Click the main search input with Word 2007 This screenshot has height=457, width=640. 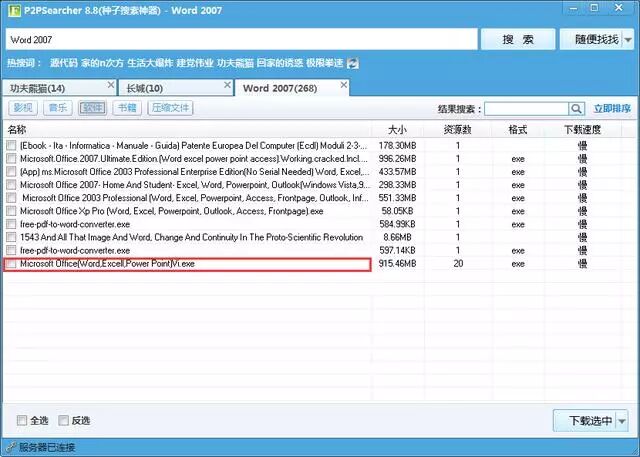pyautogui.click(x=242, y=40)
